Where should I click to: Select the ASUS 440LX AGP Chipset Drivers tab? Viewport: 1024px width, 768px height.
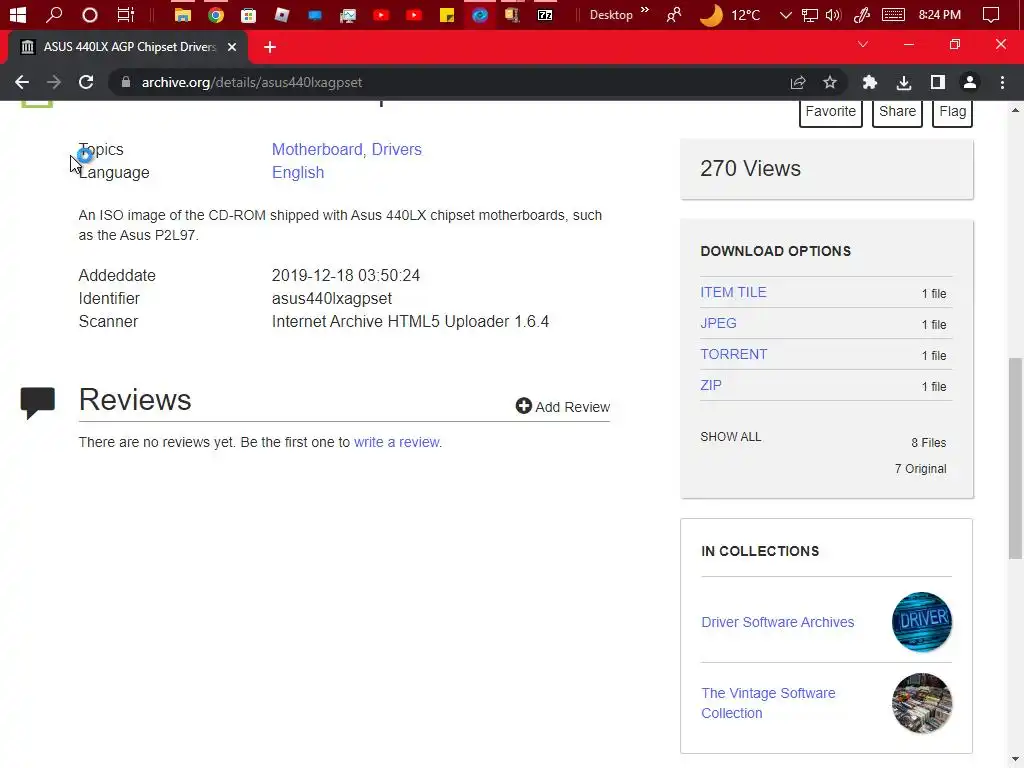point(128,47)
